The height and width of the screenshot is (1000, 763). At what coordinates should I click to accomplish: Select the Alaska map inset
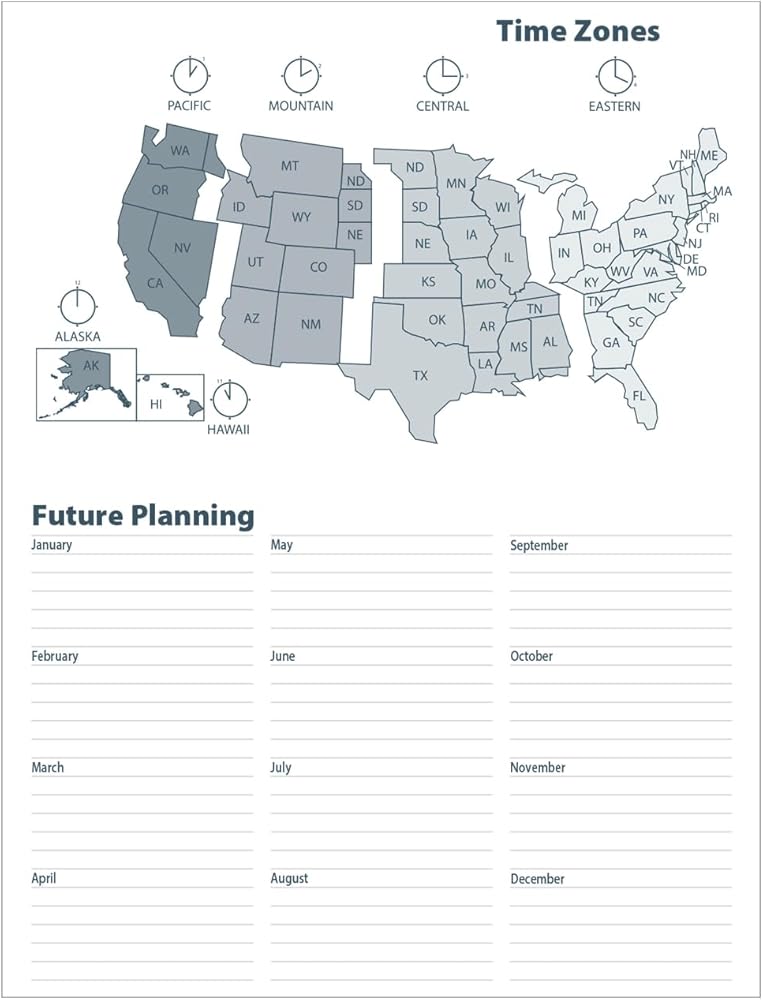point(86,383)
